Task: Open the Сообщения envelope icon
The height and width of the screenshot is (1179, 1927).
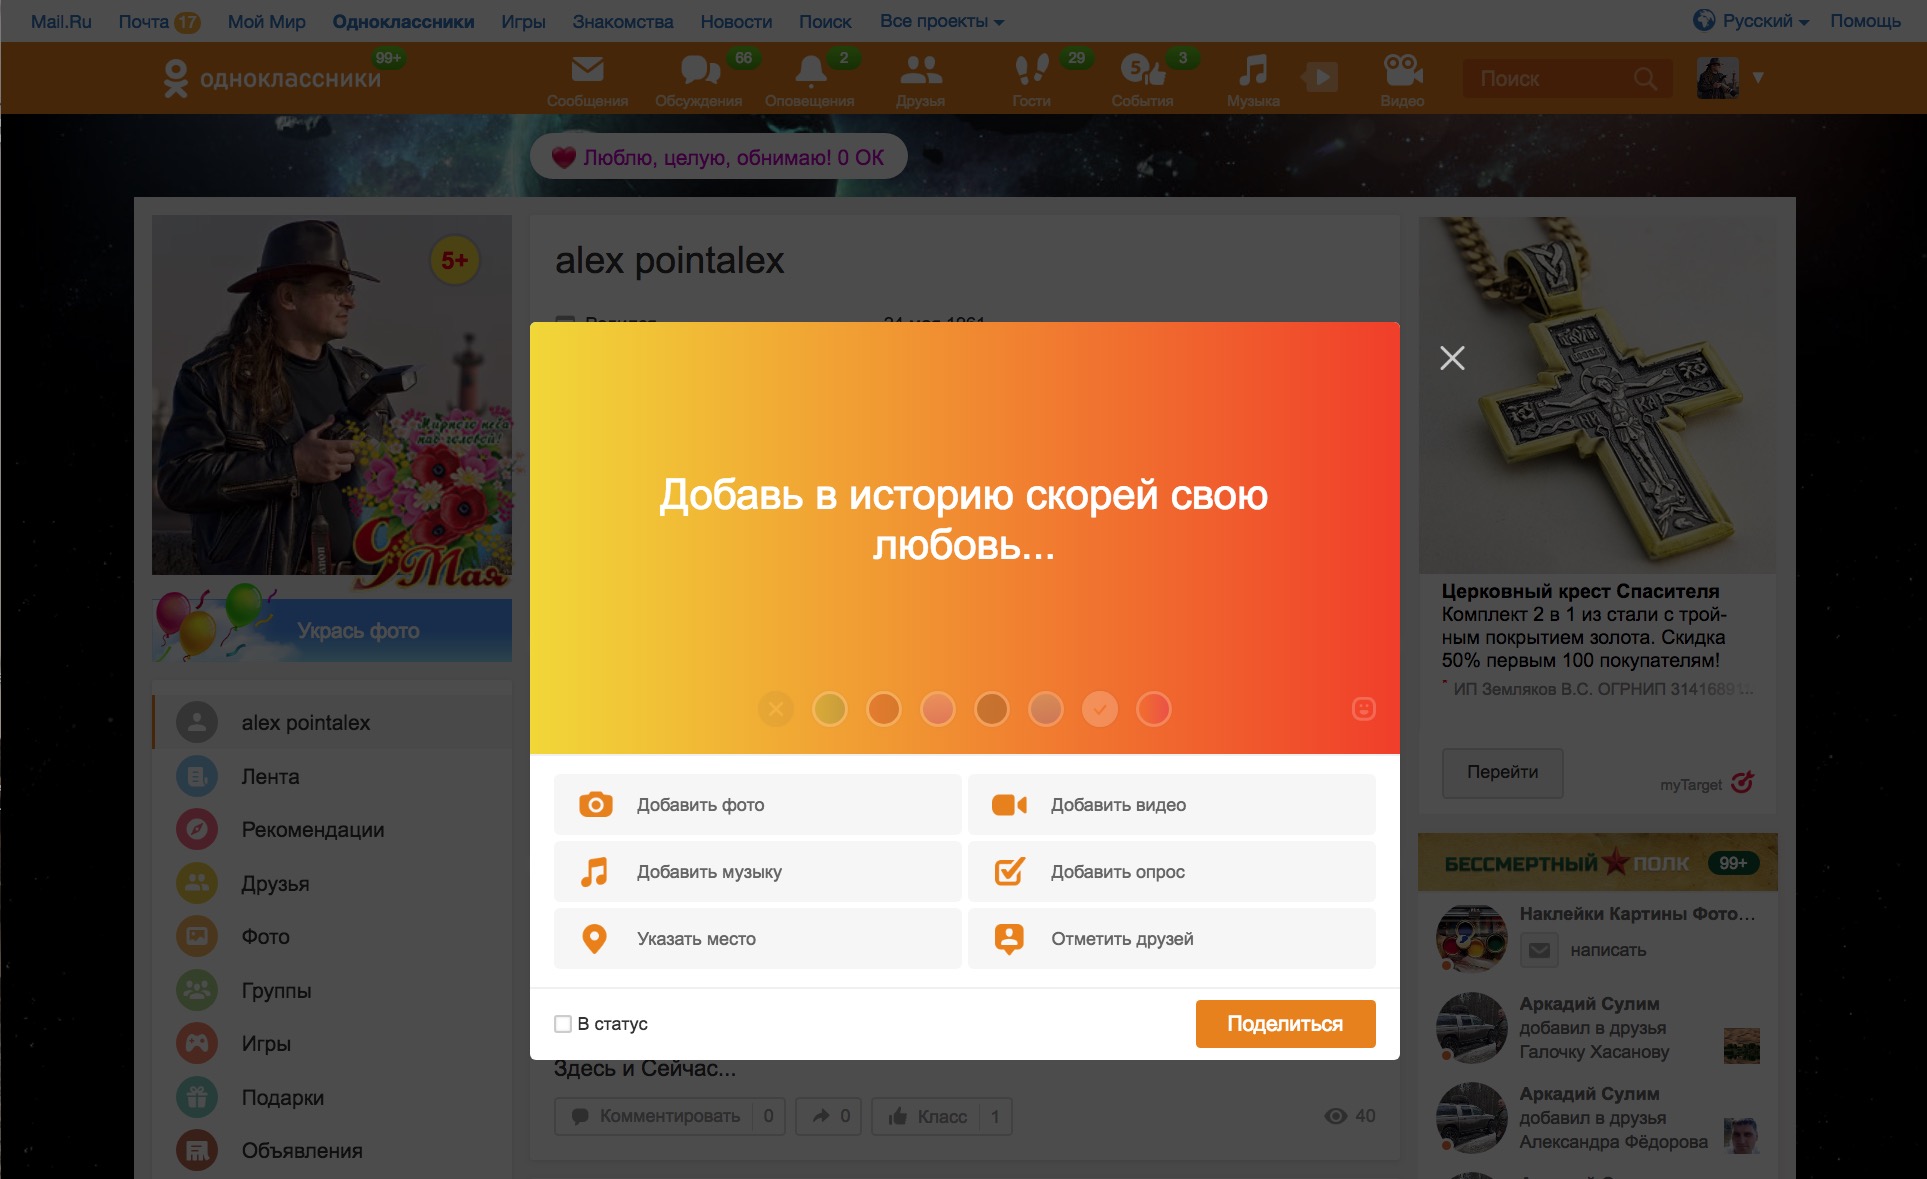Action: [x=587, y=70]
